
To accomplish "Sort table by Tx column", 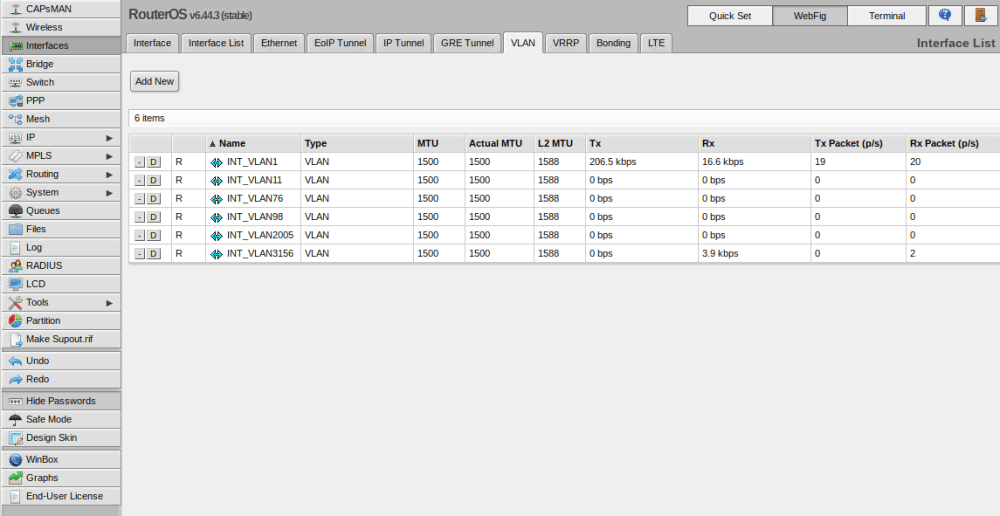I will (642, 144).
